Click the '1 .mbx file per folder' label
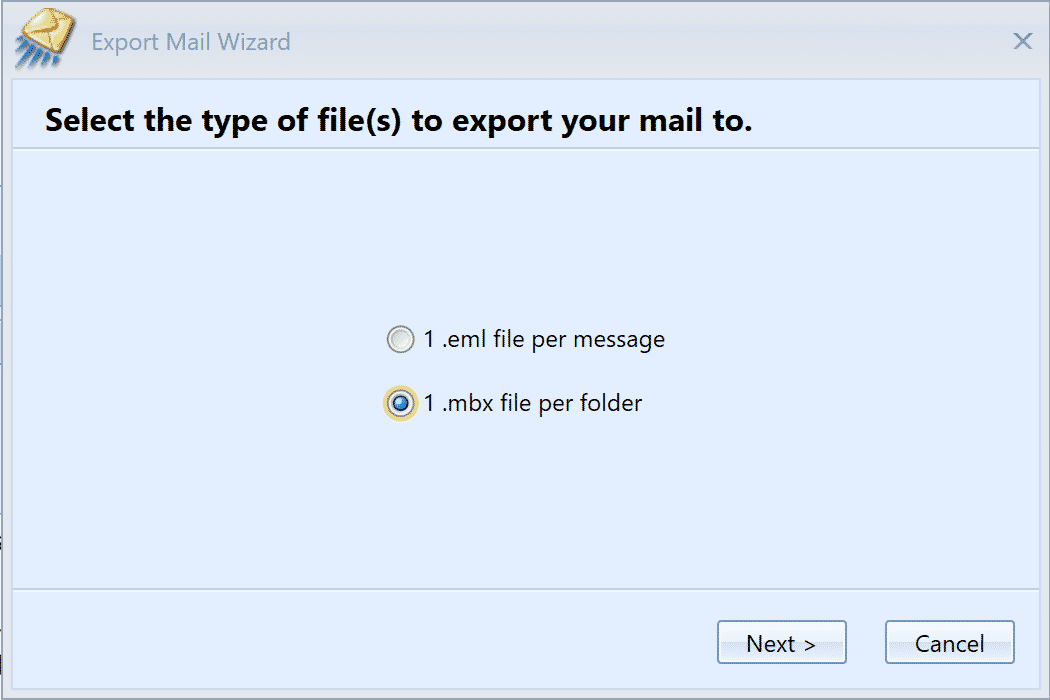Image resolution: width=1050 pixels, height=700 pixels. [533, 403]
